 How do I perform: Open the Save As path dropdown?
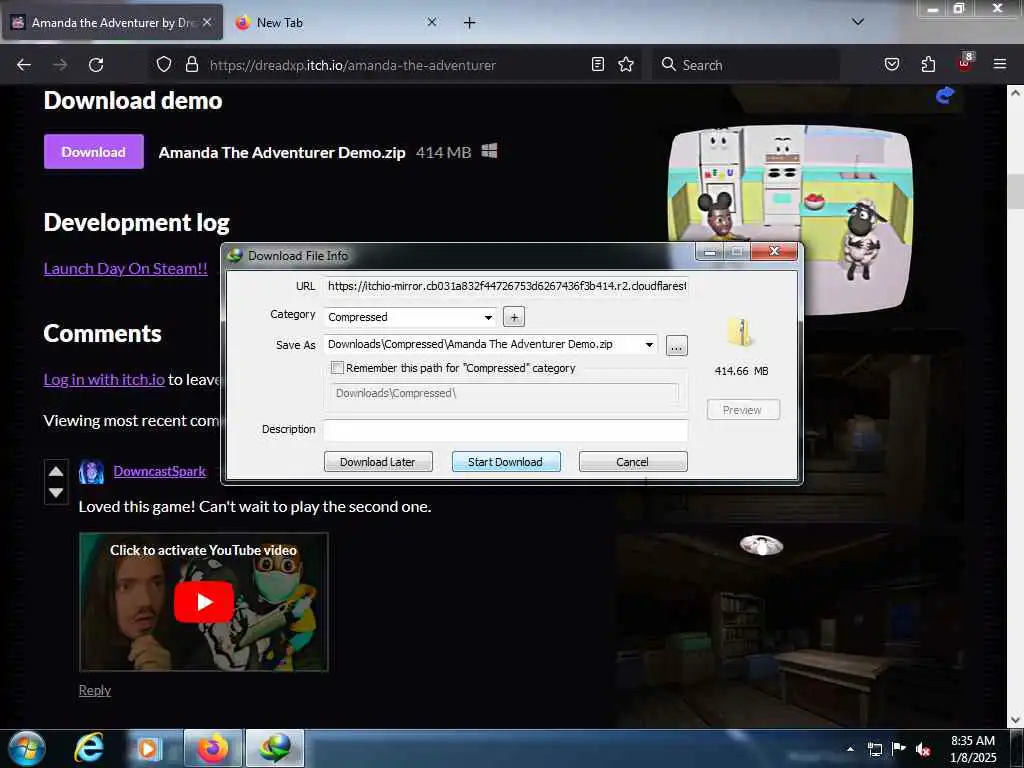pyautogui.click(x=649, y=344)
